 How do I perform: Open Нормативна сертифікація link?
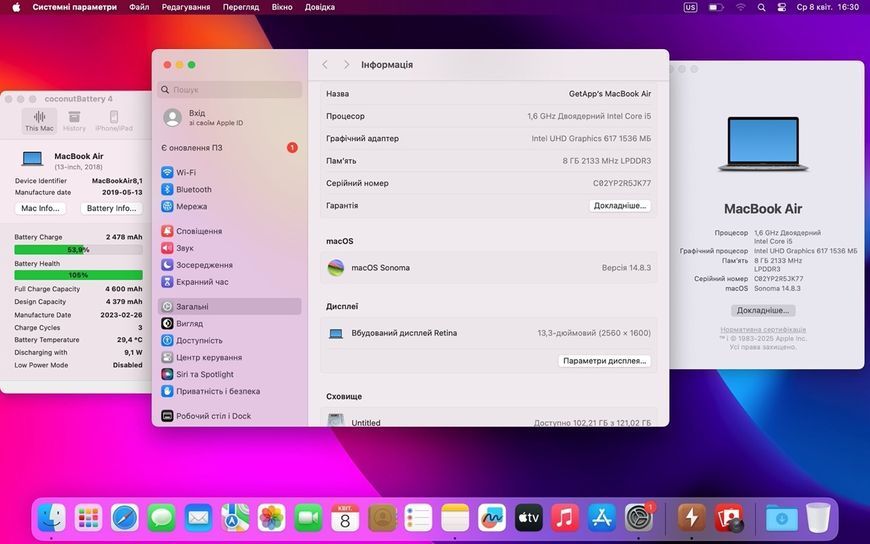pos(763,330)
